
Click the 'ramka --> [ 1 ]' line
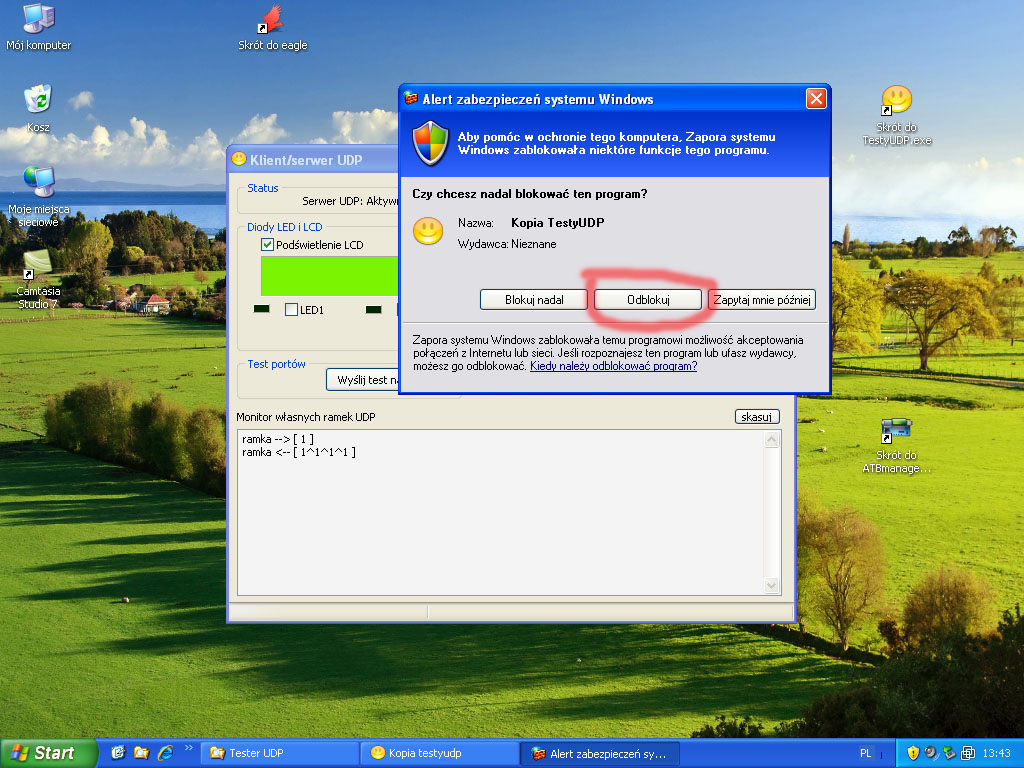(x=278, y=440)
